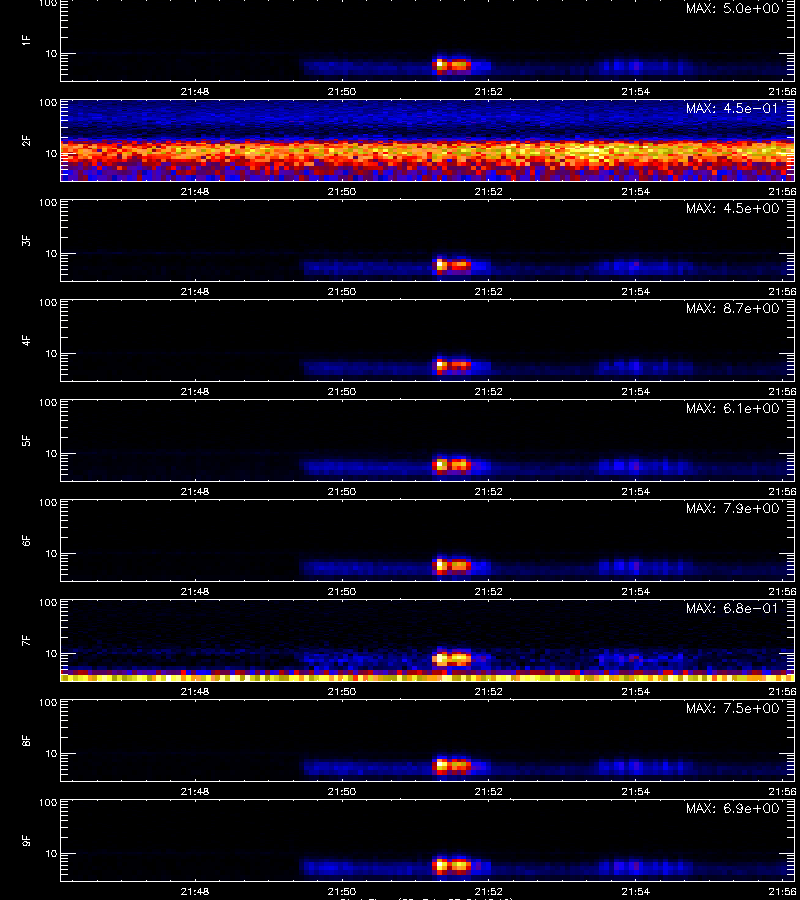Click the '21:54' tick label under panel 9F
Viewport: 800px width, 900px height.
[636, 891]
